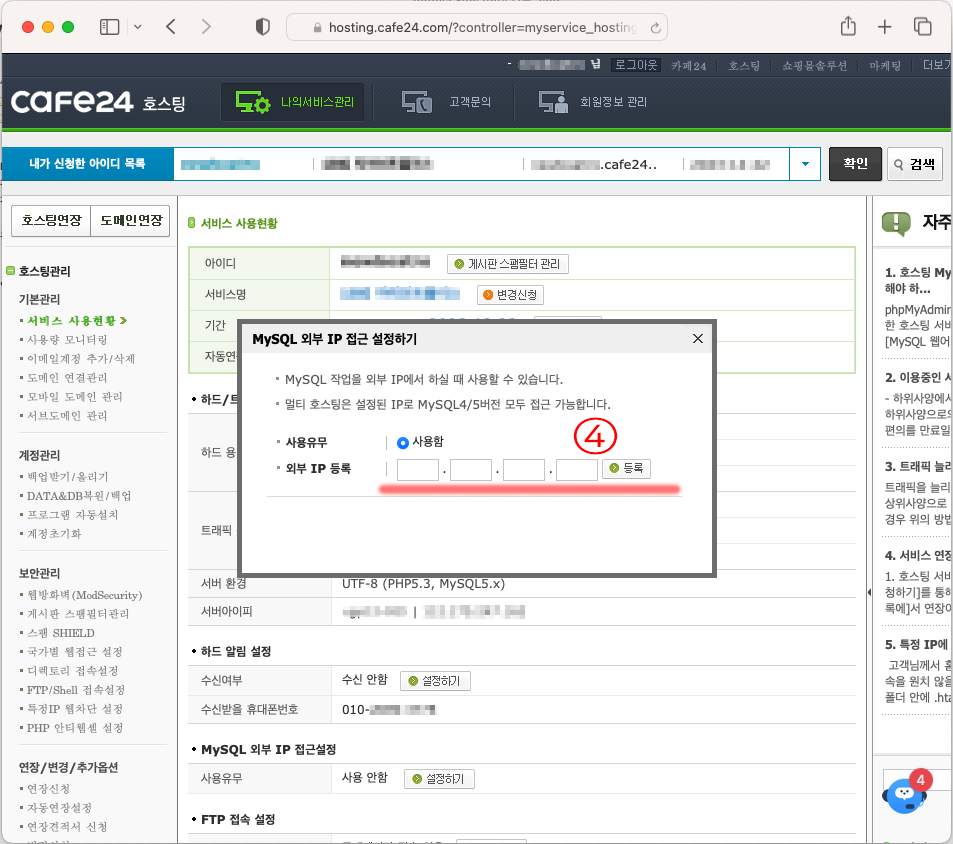The image size is (953, 844).
Task: Expand the 내가 신청한 아이디 dropdown arrow
Action: pos(804,164)
